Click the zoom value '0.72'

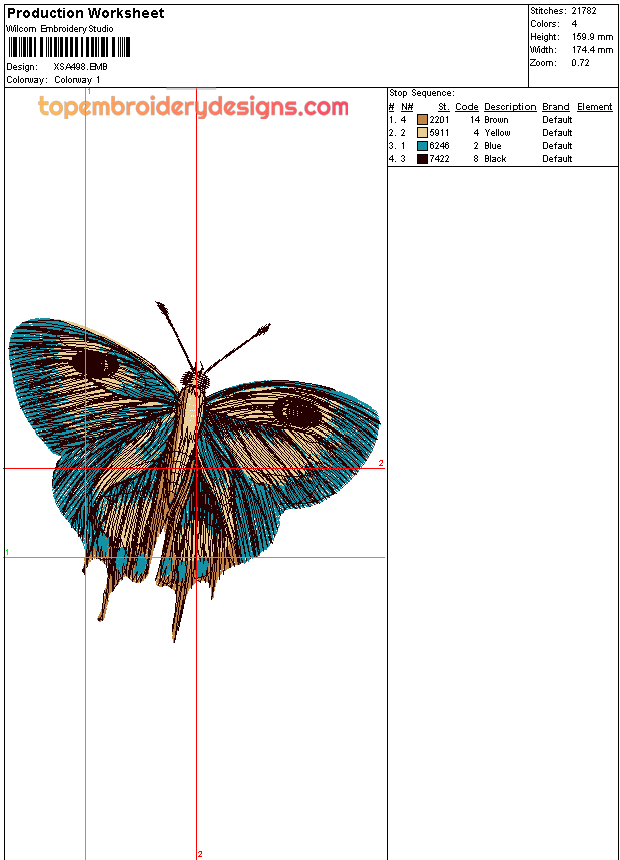point(580,63)
